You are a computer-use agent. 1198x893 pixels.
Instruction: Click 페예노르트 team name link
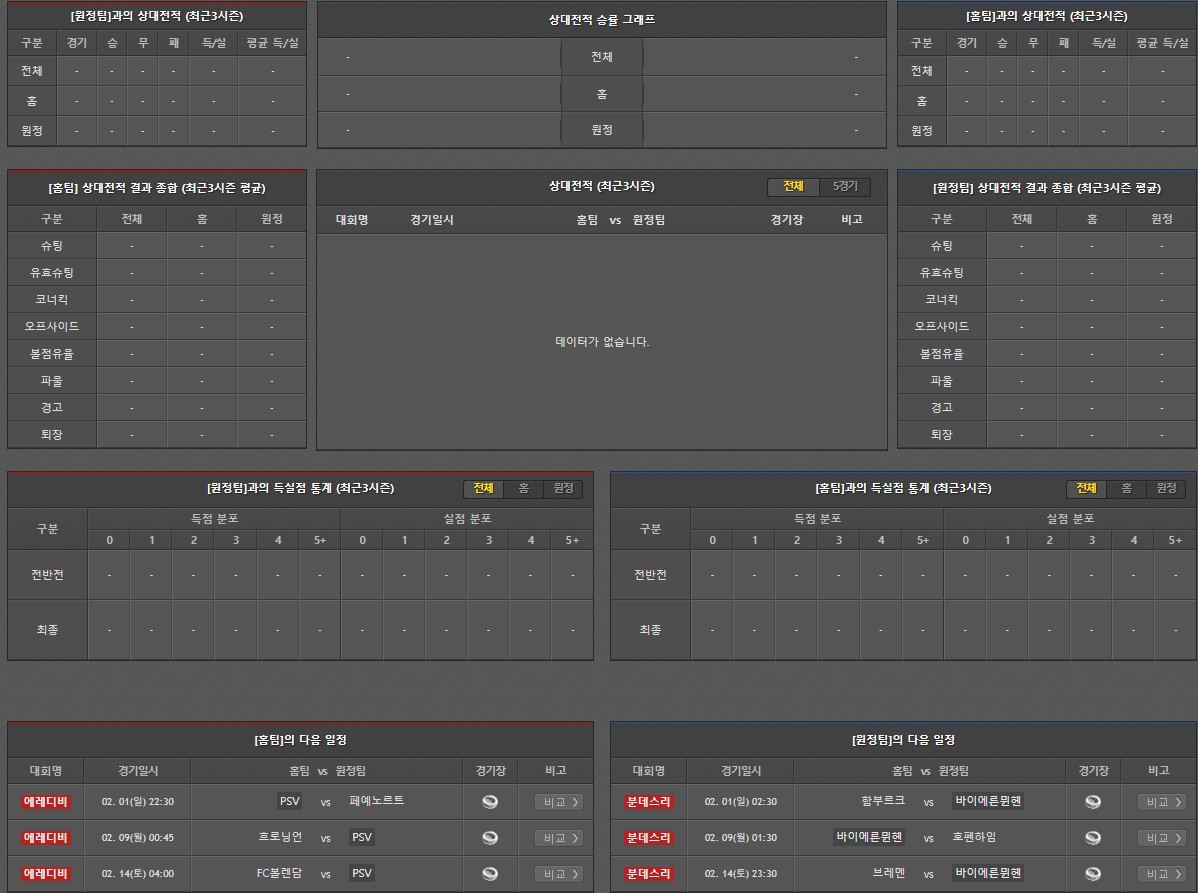point(377,801)
